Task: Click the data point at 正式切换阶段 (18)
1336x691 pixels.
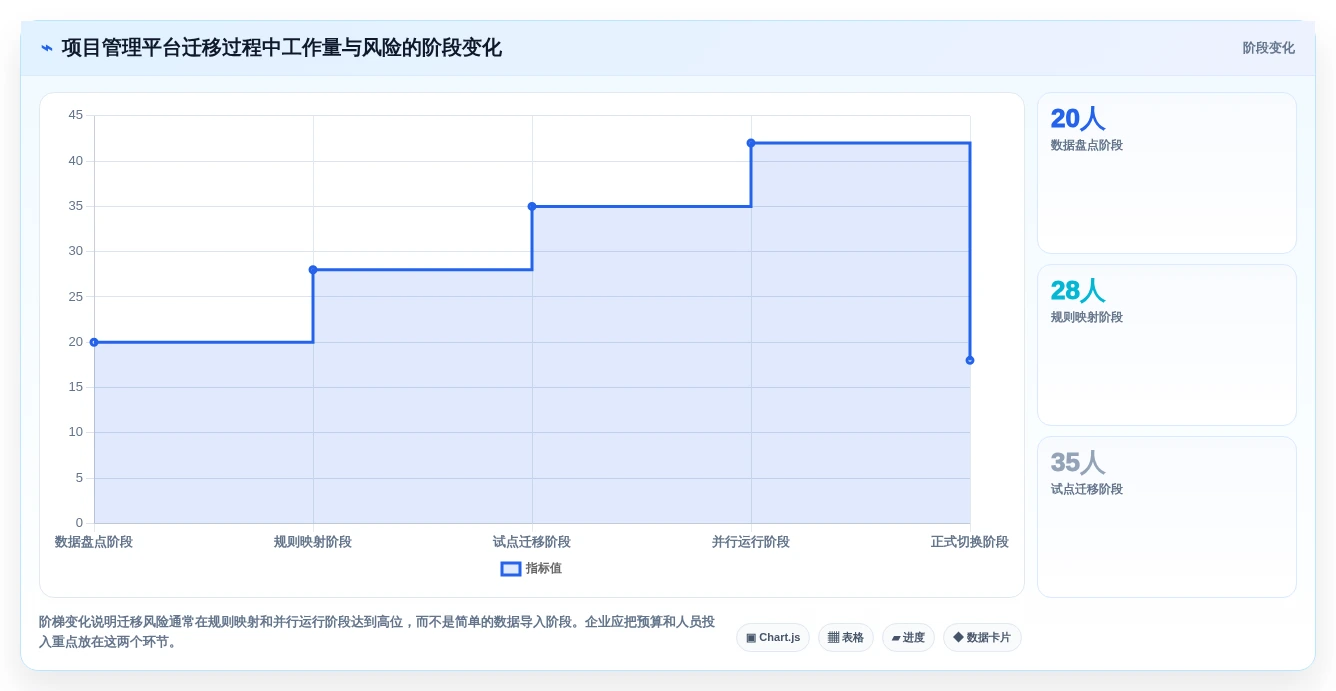Action: point(970,360)
